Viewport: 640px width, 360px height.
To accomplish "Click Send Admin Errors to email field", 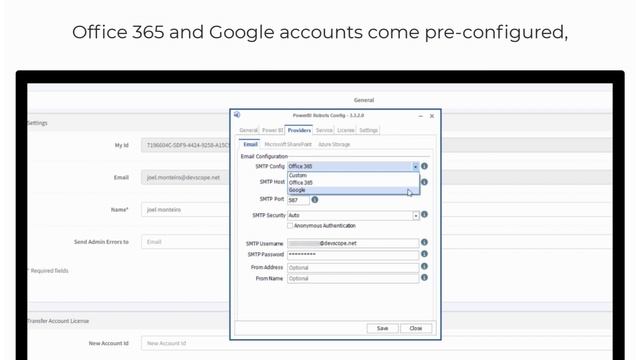I will click(186, 242).
